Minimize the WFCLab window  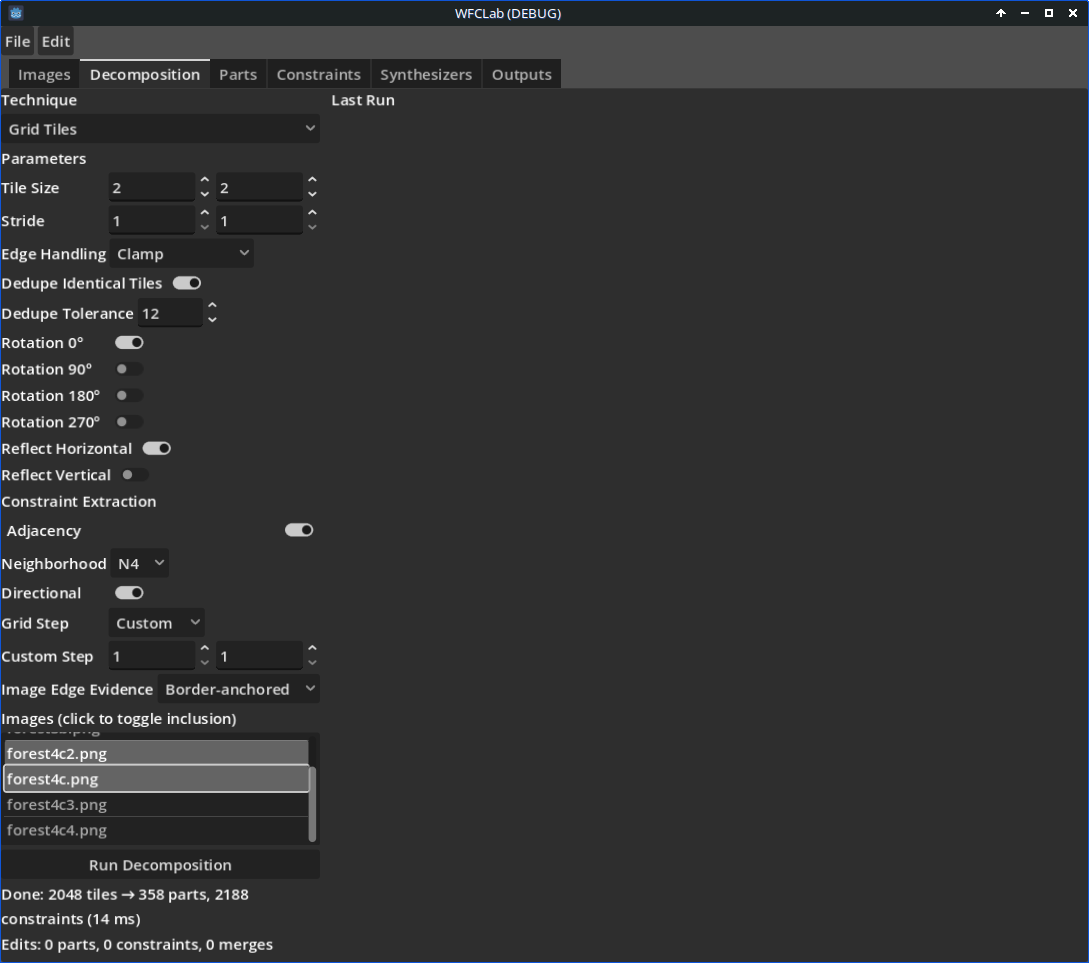[1024, 13]
